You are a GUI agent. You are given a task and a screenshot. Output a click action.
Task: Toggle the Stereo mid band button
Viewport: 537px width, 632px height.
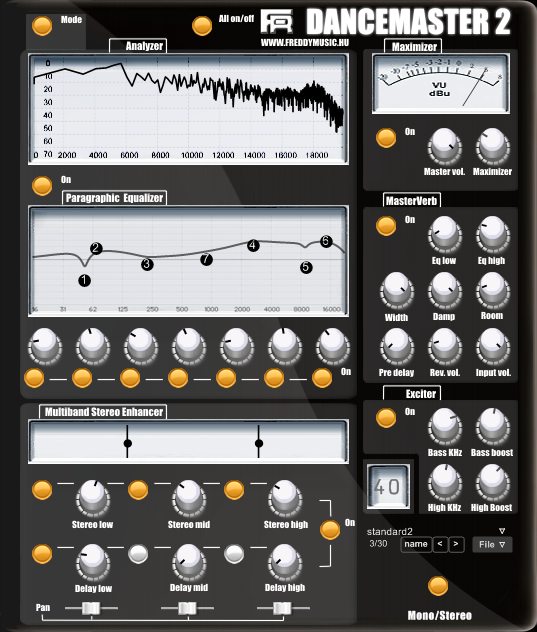point(138,490)
